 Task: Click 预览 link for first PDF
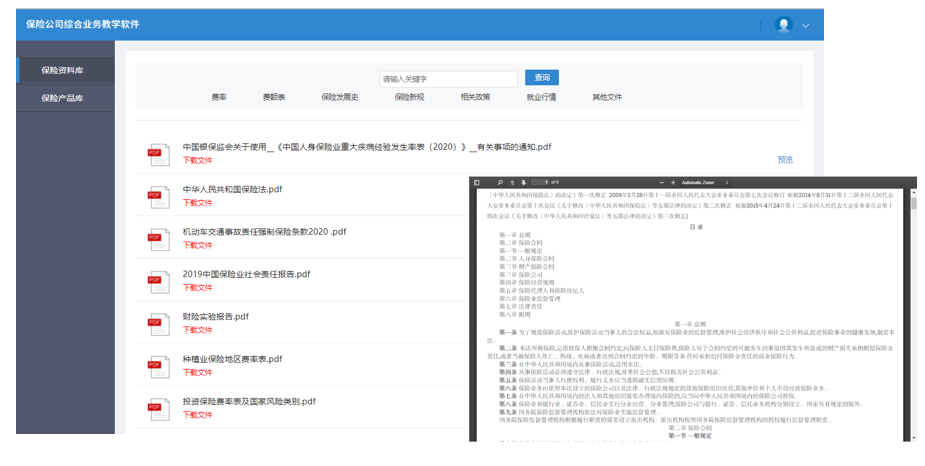(x=785, y=159)
